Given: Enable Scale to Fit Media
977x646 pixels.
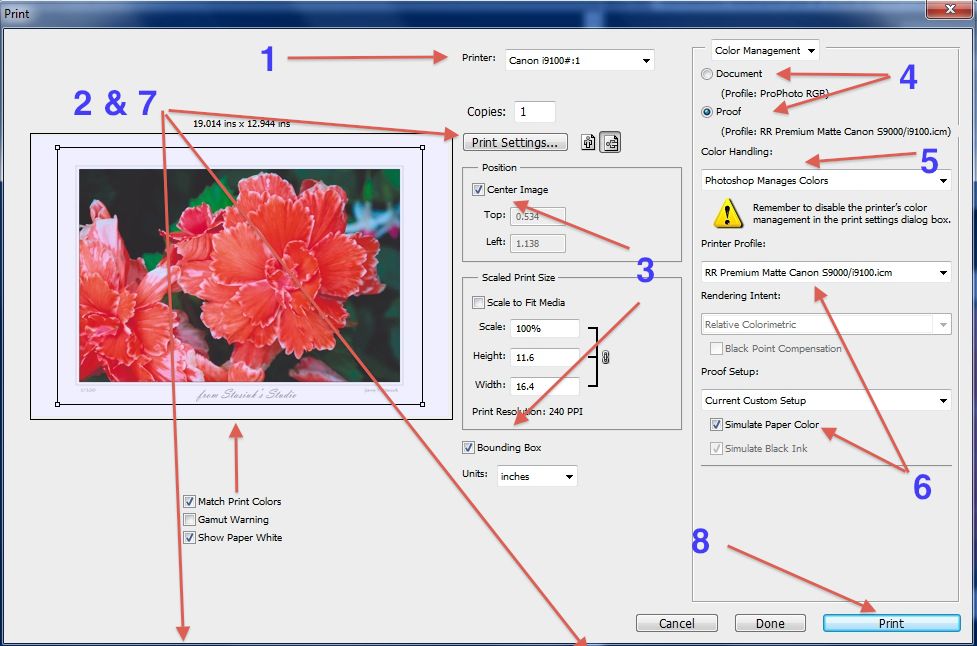Looking at the screenshot, I should (x=479, y=303).
